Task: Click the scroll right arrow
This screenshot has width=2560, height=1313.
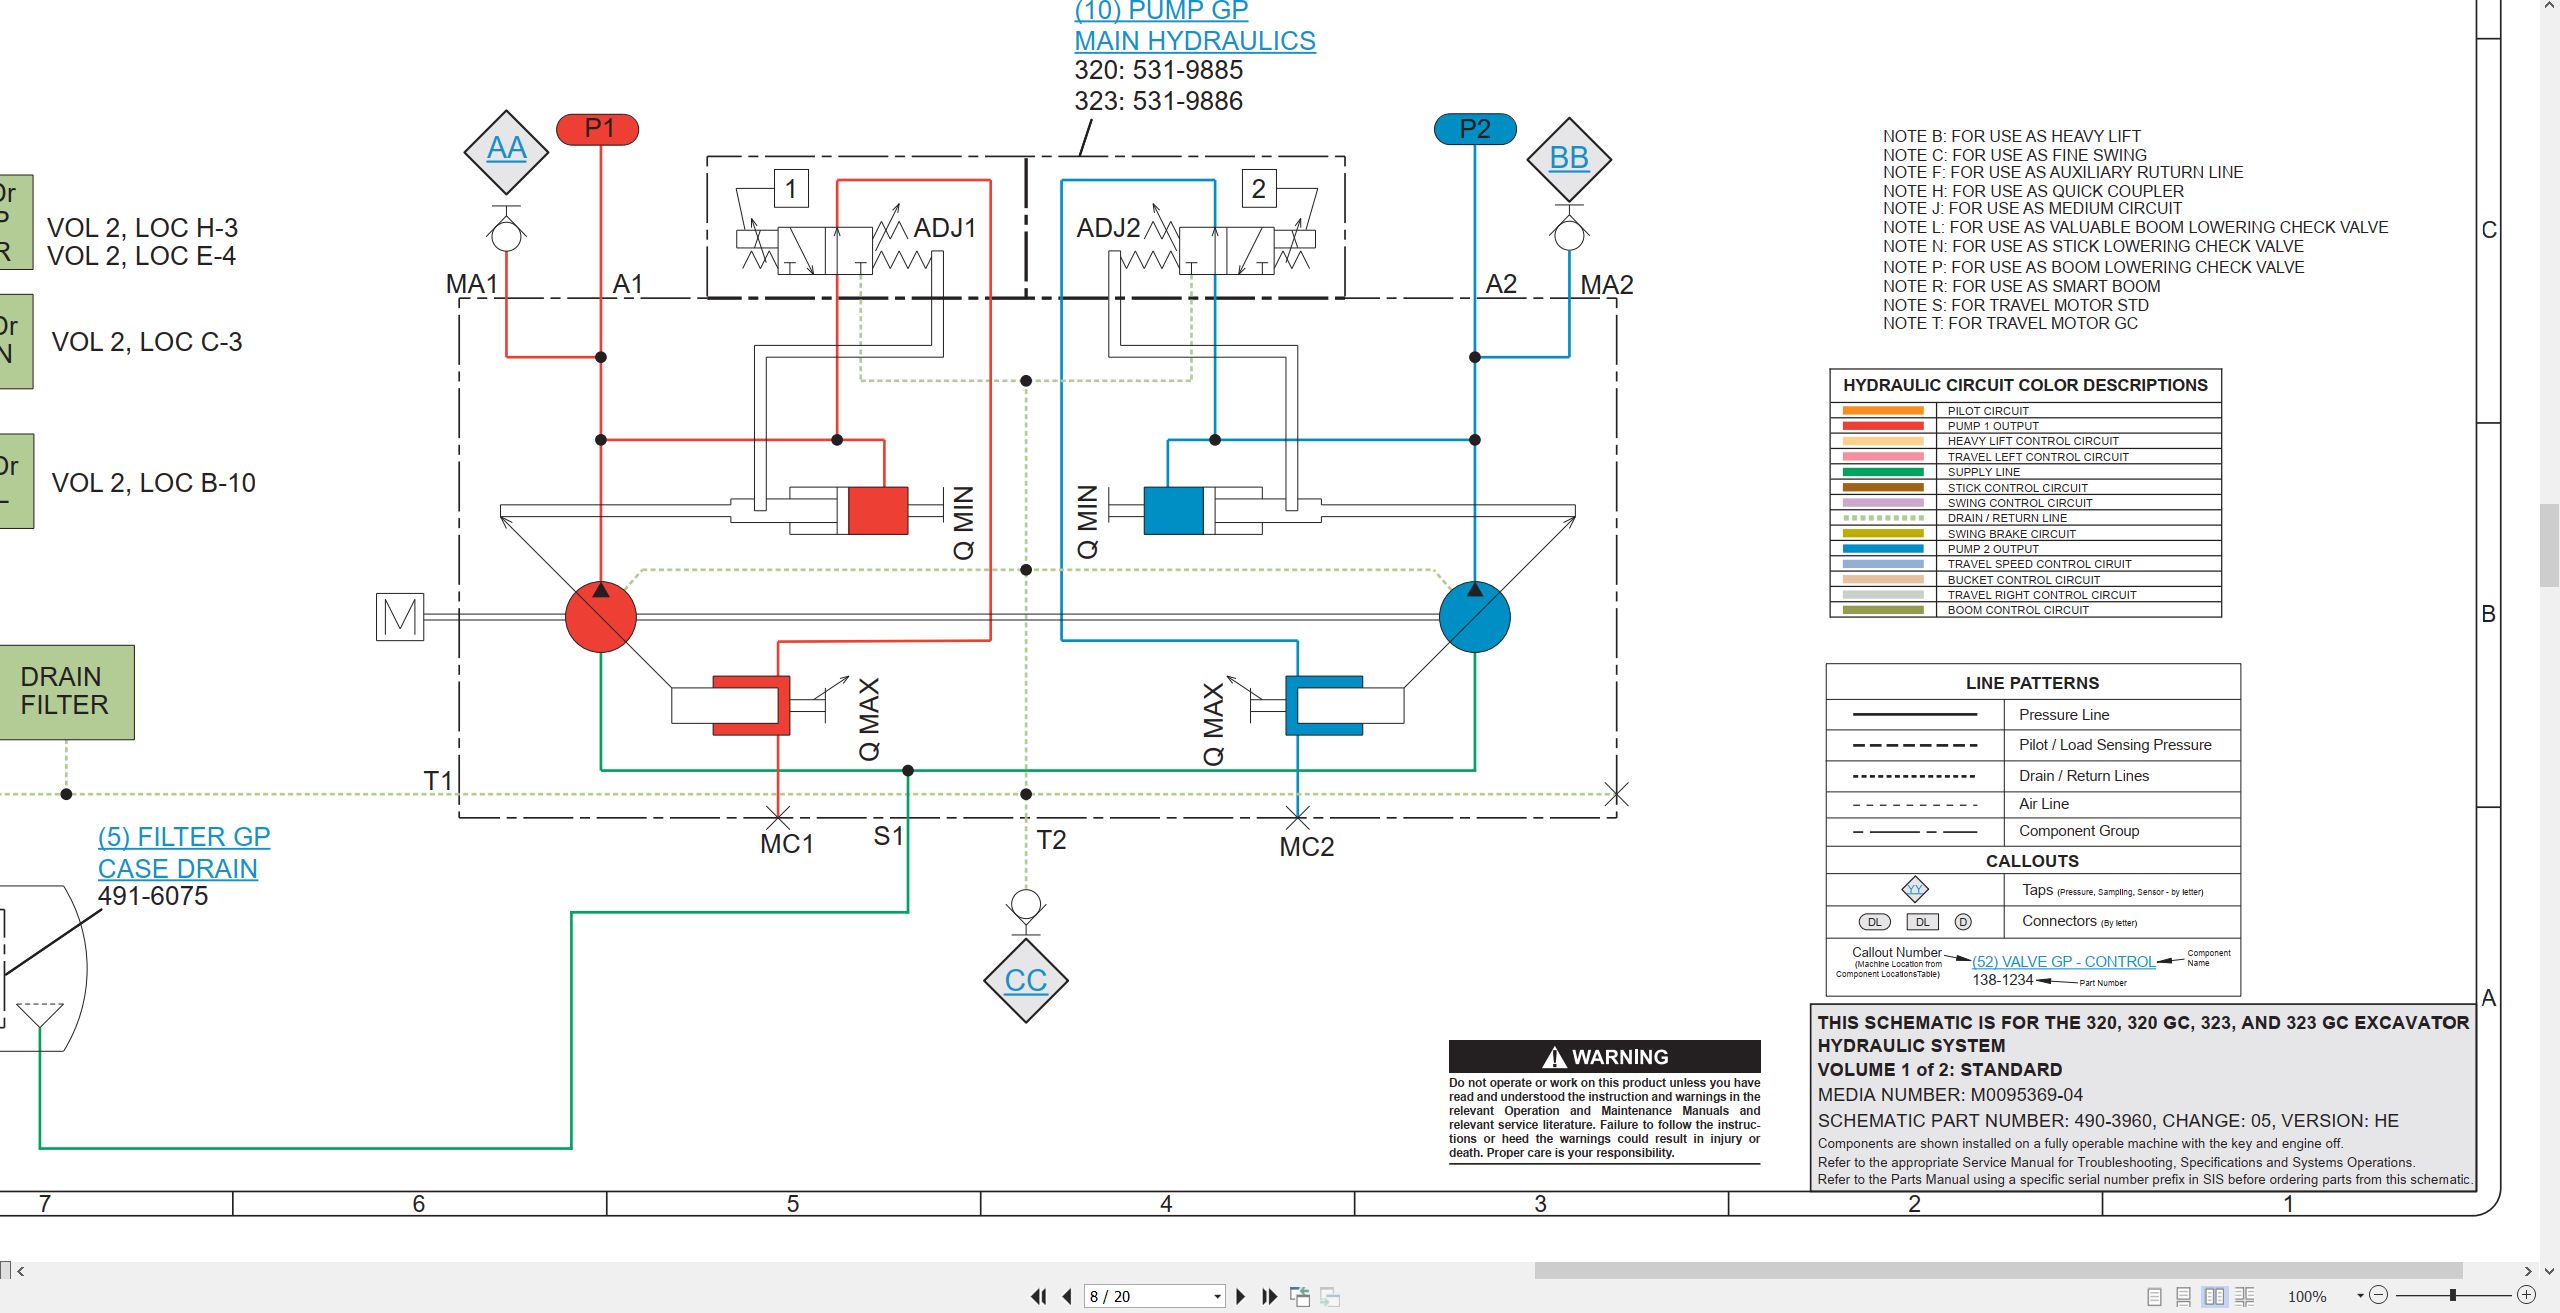Action: point(2527,1271)
